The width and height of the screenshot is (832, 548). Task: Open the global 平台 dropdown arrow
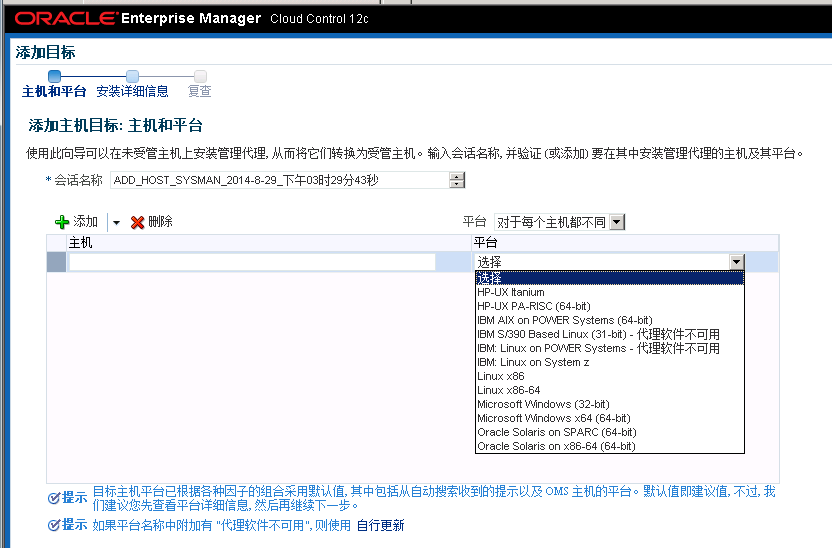[x=617, y=222]
